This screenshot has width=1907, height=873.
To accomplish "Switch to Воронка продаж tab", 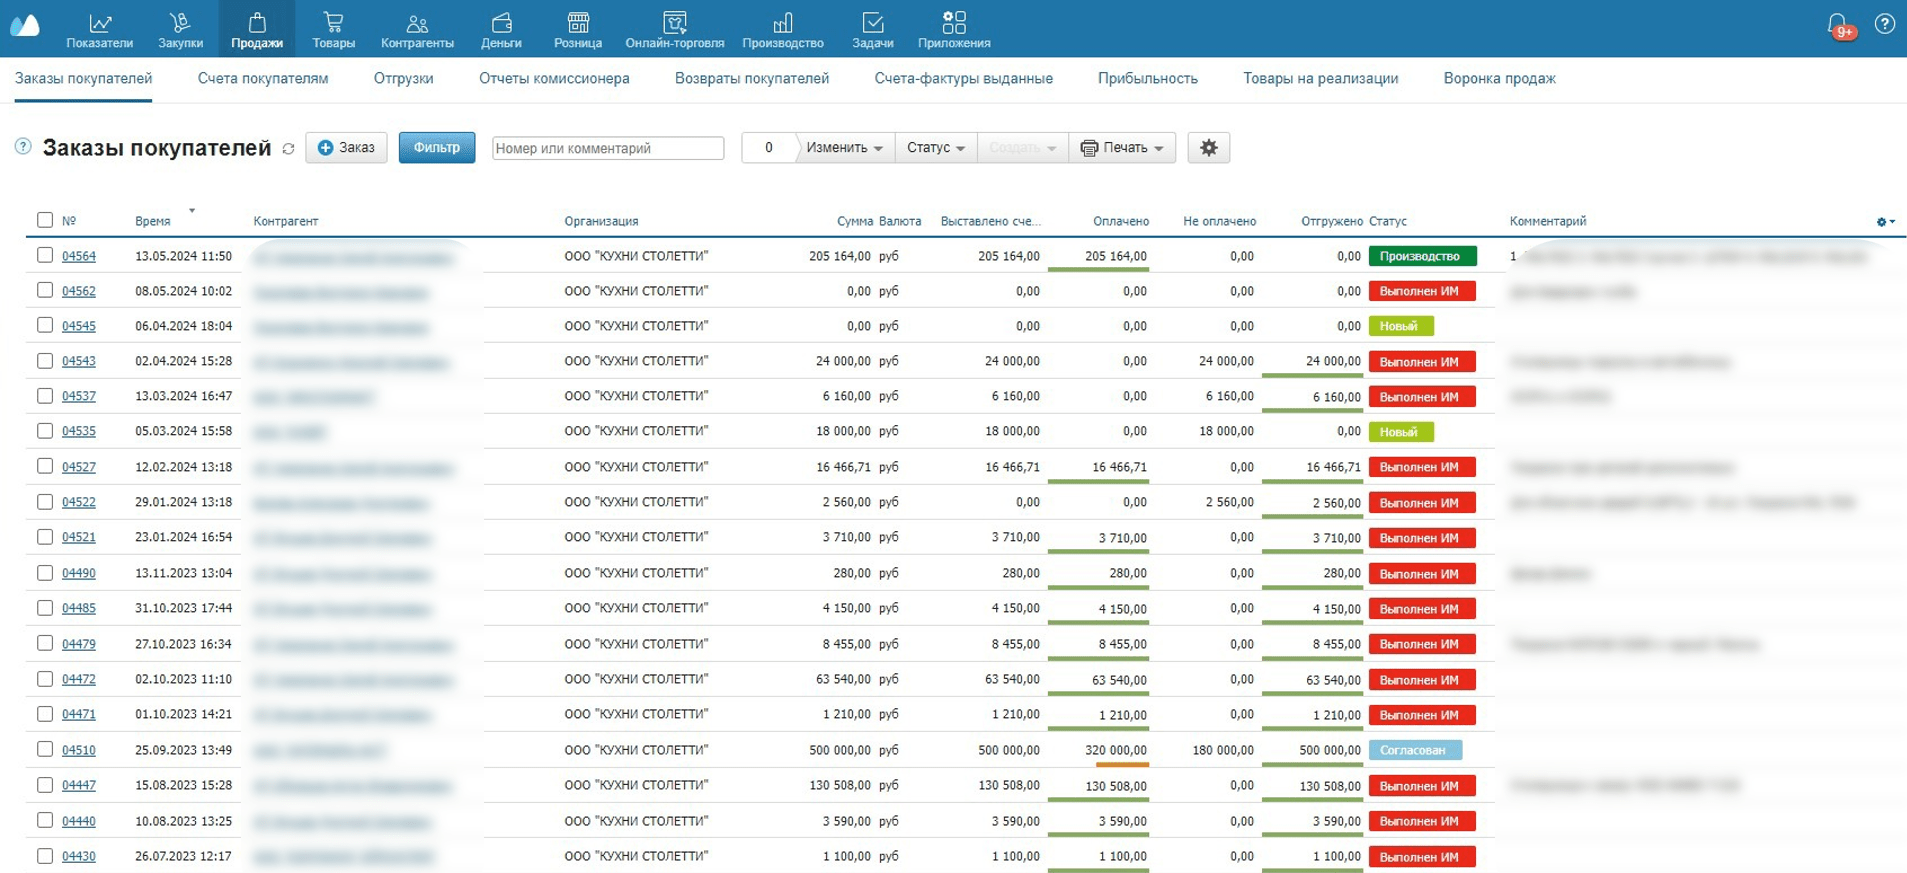I will click(1499, 78).
